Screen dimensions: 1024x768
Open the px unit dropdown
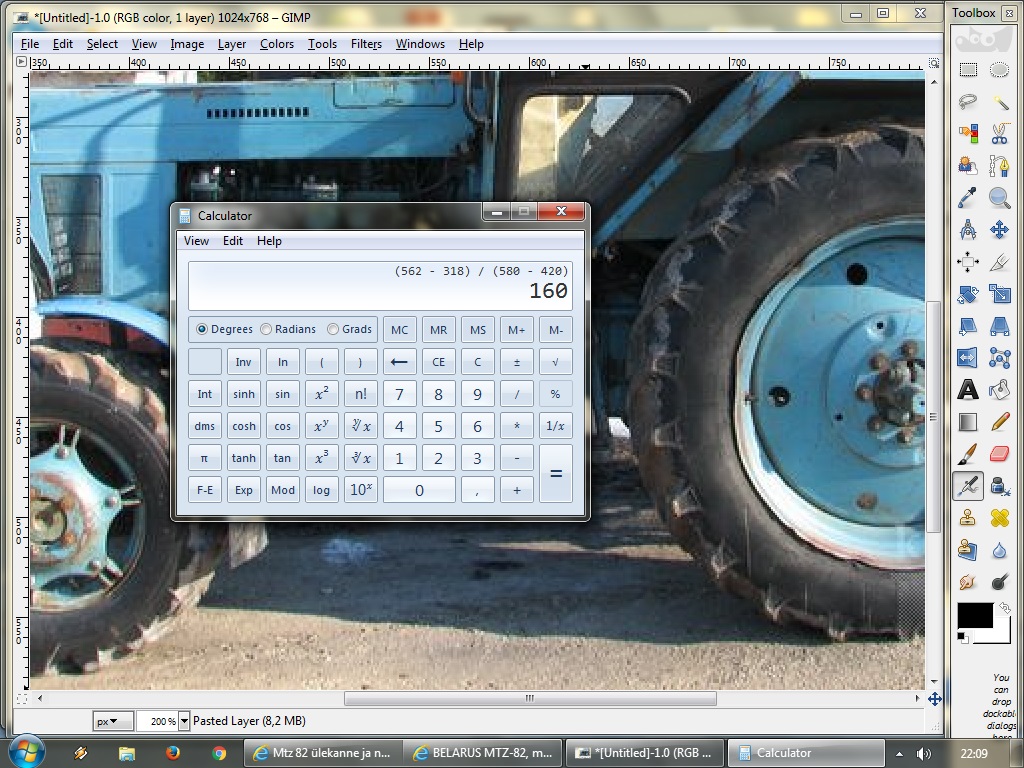[113, 721]
